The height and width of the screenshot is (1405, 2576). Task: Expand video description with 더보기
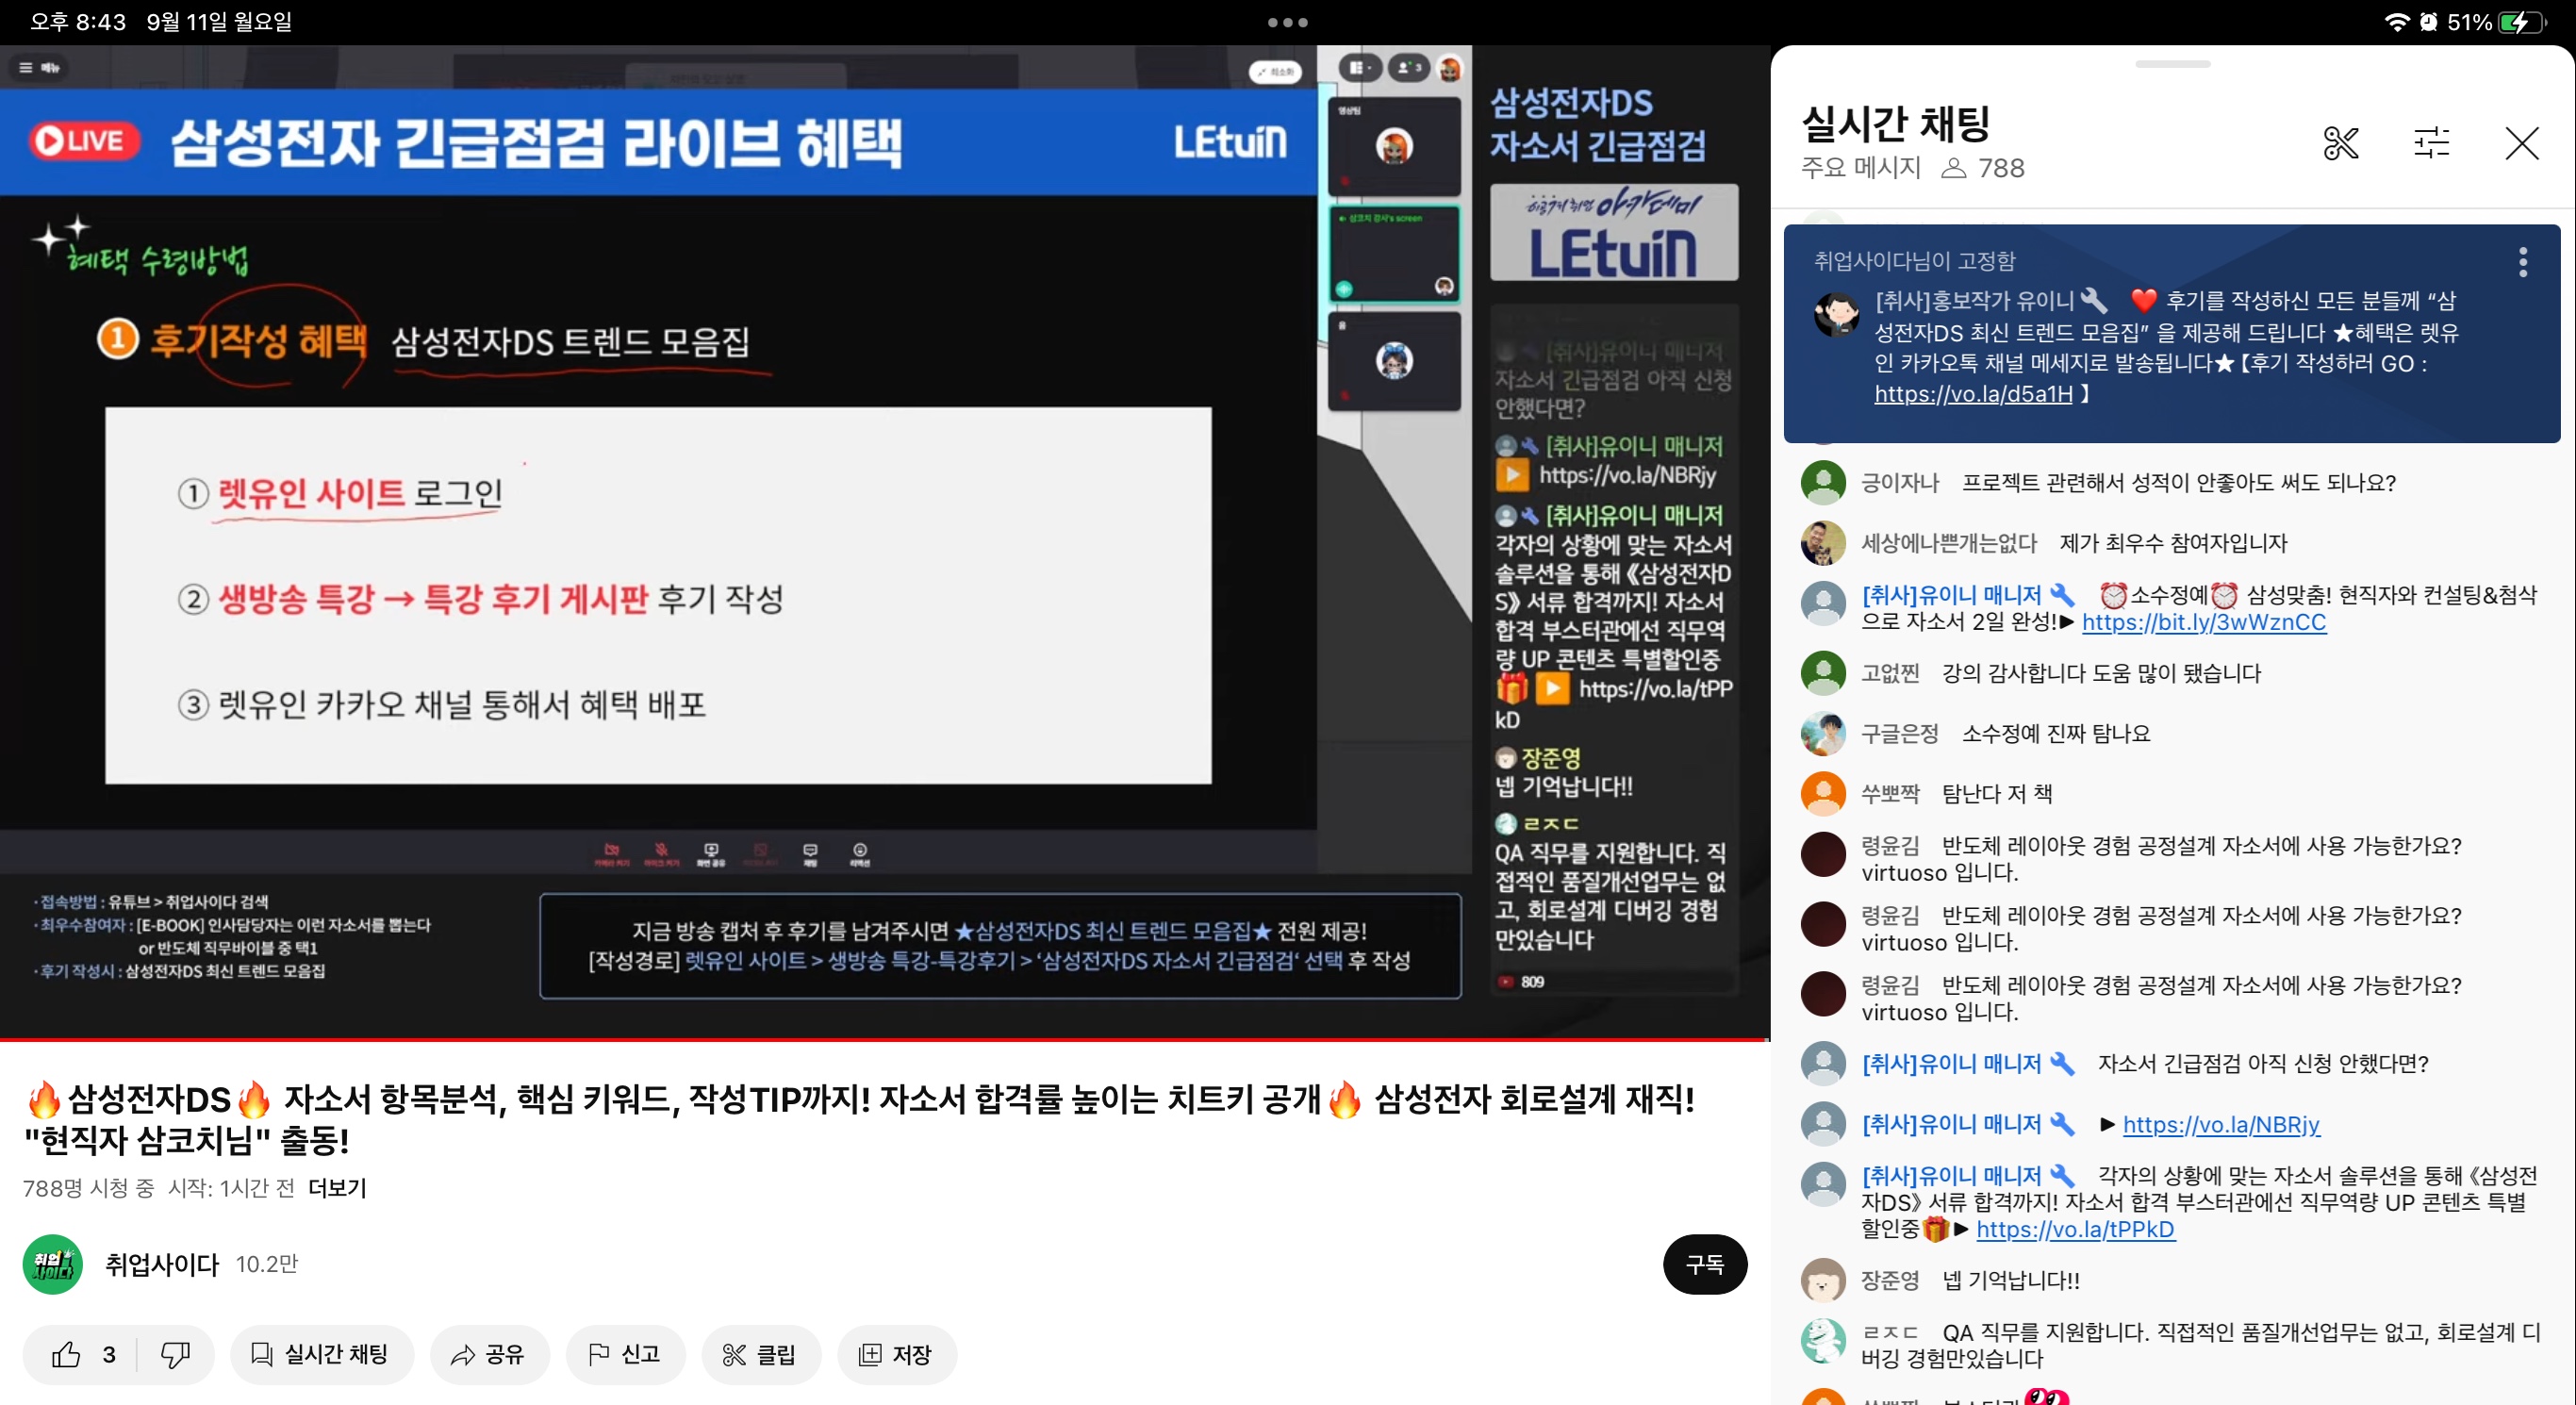point(337,1188)
